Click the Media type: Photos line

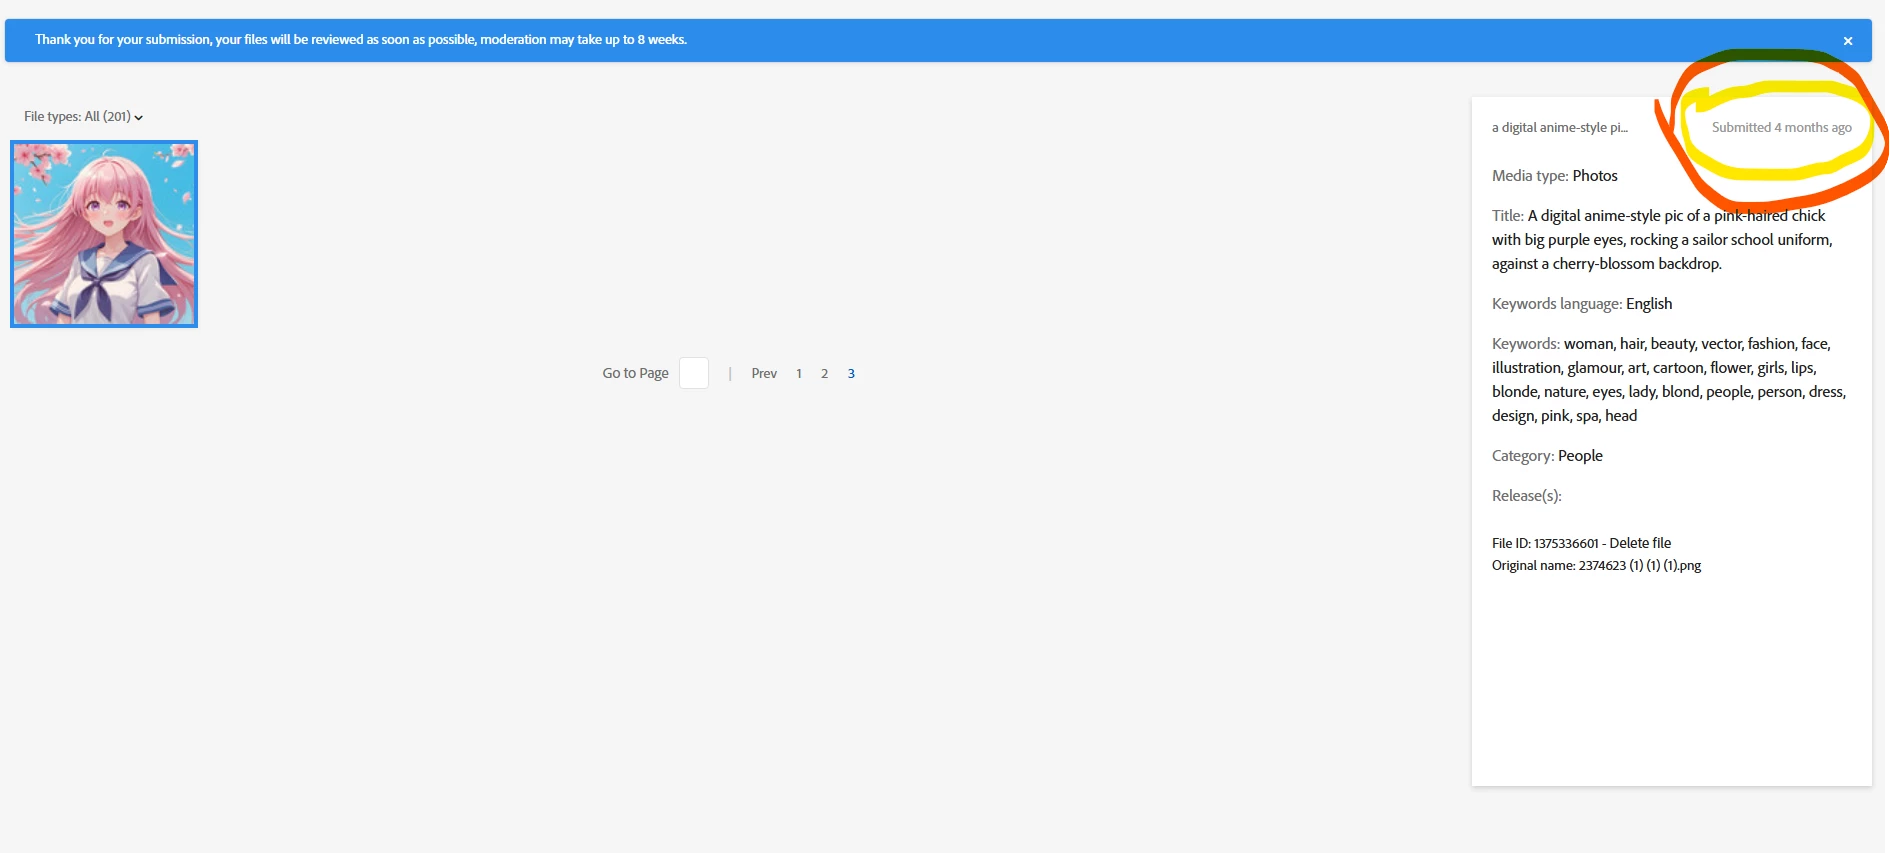[x=1555, y=175]
